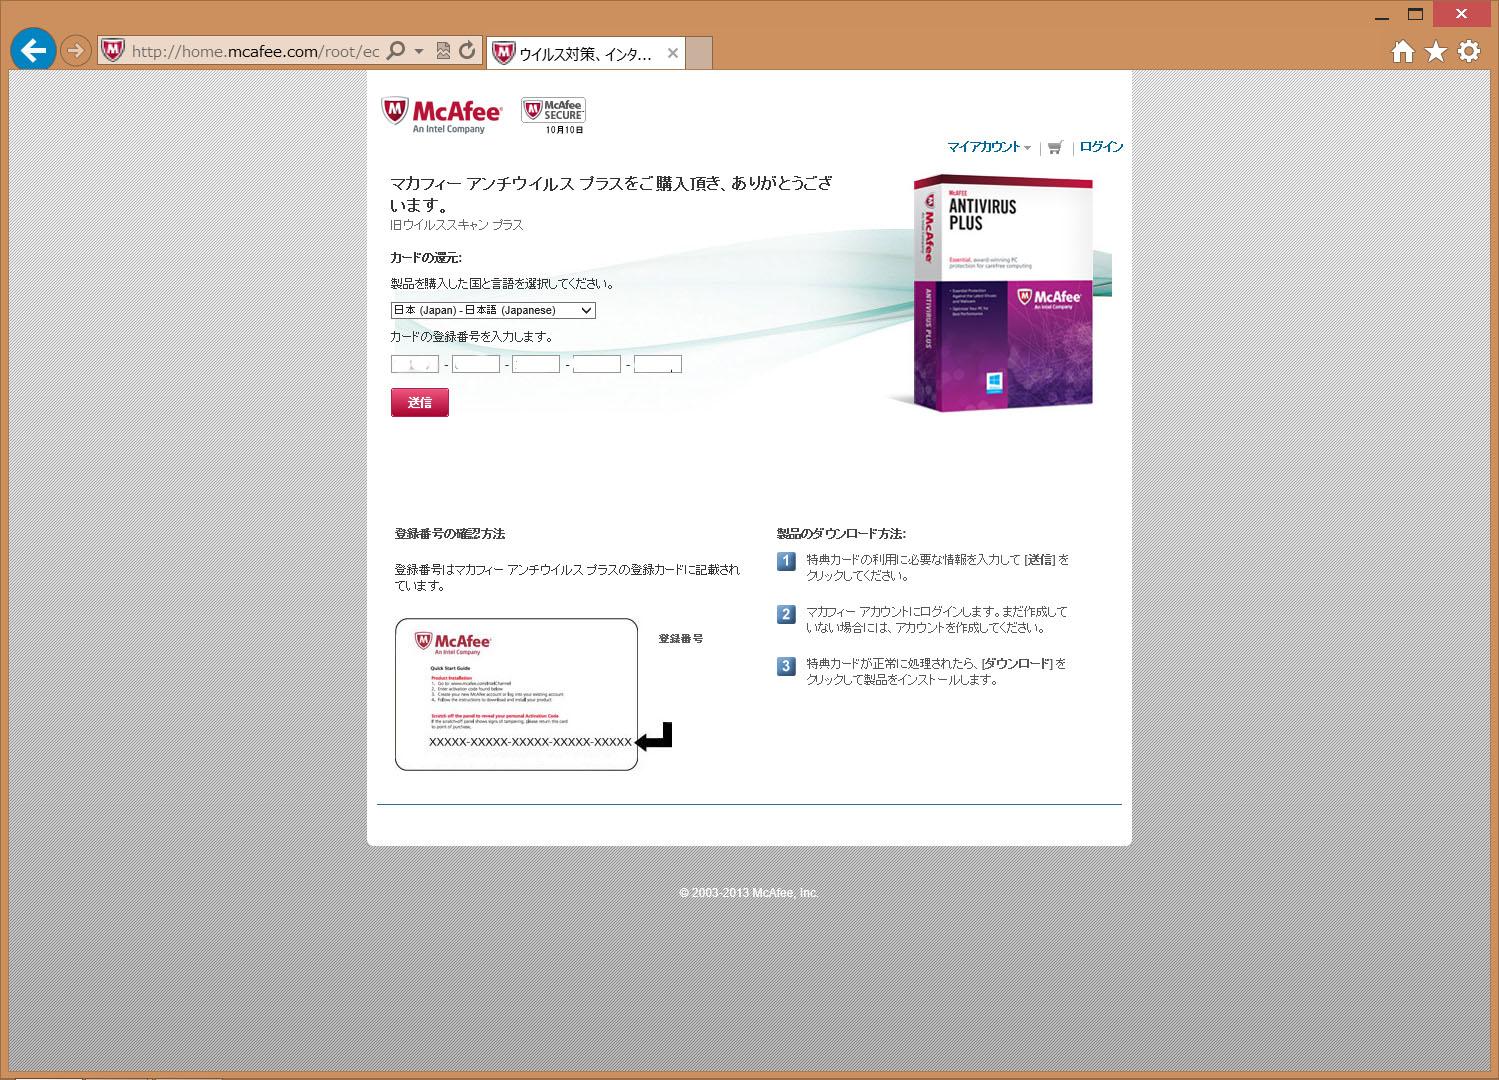Submit with the red 送信 button

click(420, 402)
